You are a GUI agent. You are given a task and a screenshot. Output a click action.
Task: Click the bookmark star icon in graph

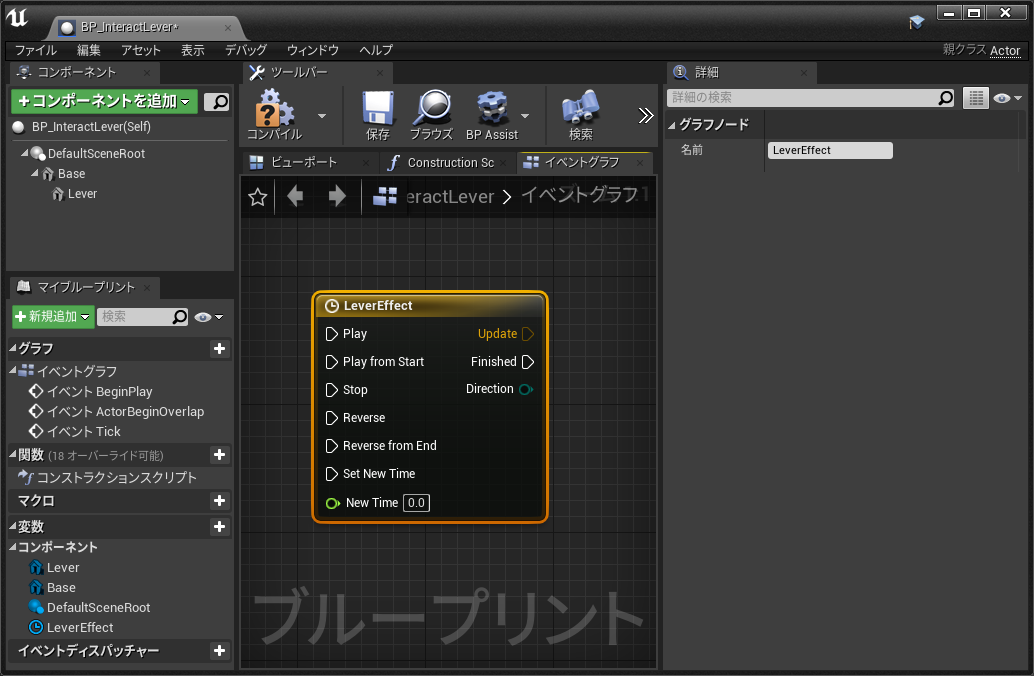click(258, 197)
